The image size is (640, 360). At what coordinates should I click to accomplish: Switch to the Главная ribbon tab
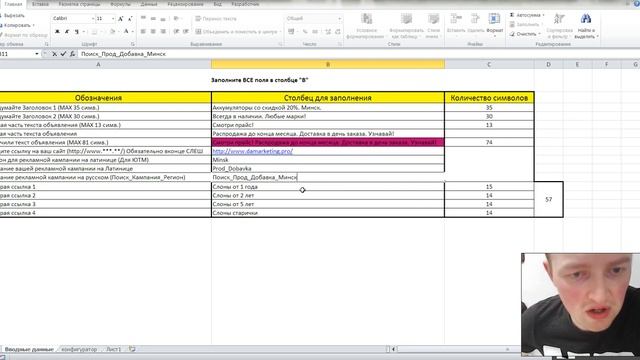(x=13, y=4)
